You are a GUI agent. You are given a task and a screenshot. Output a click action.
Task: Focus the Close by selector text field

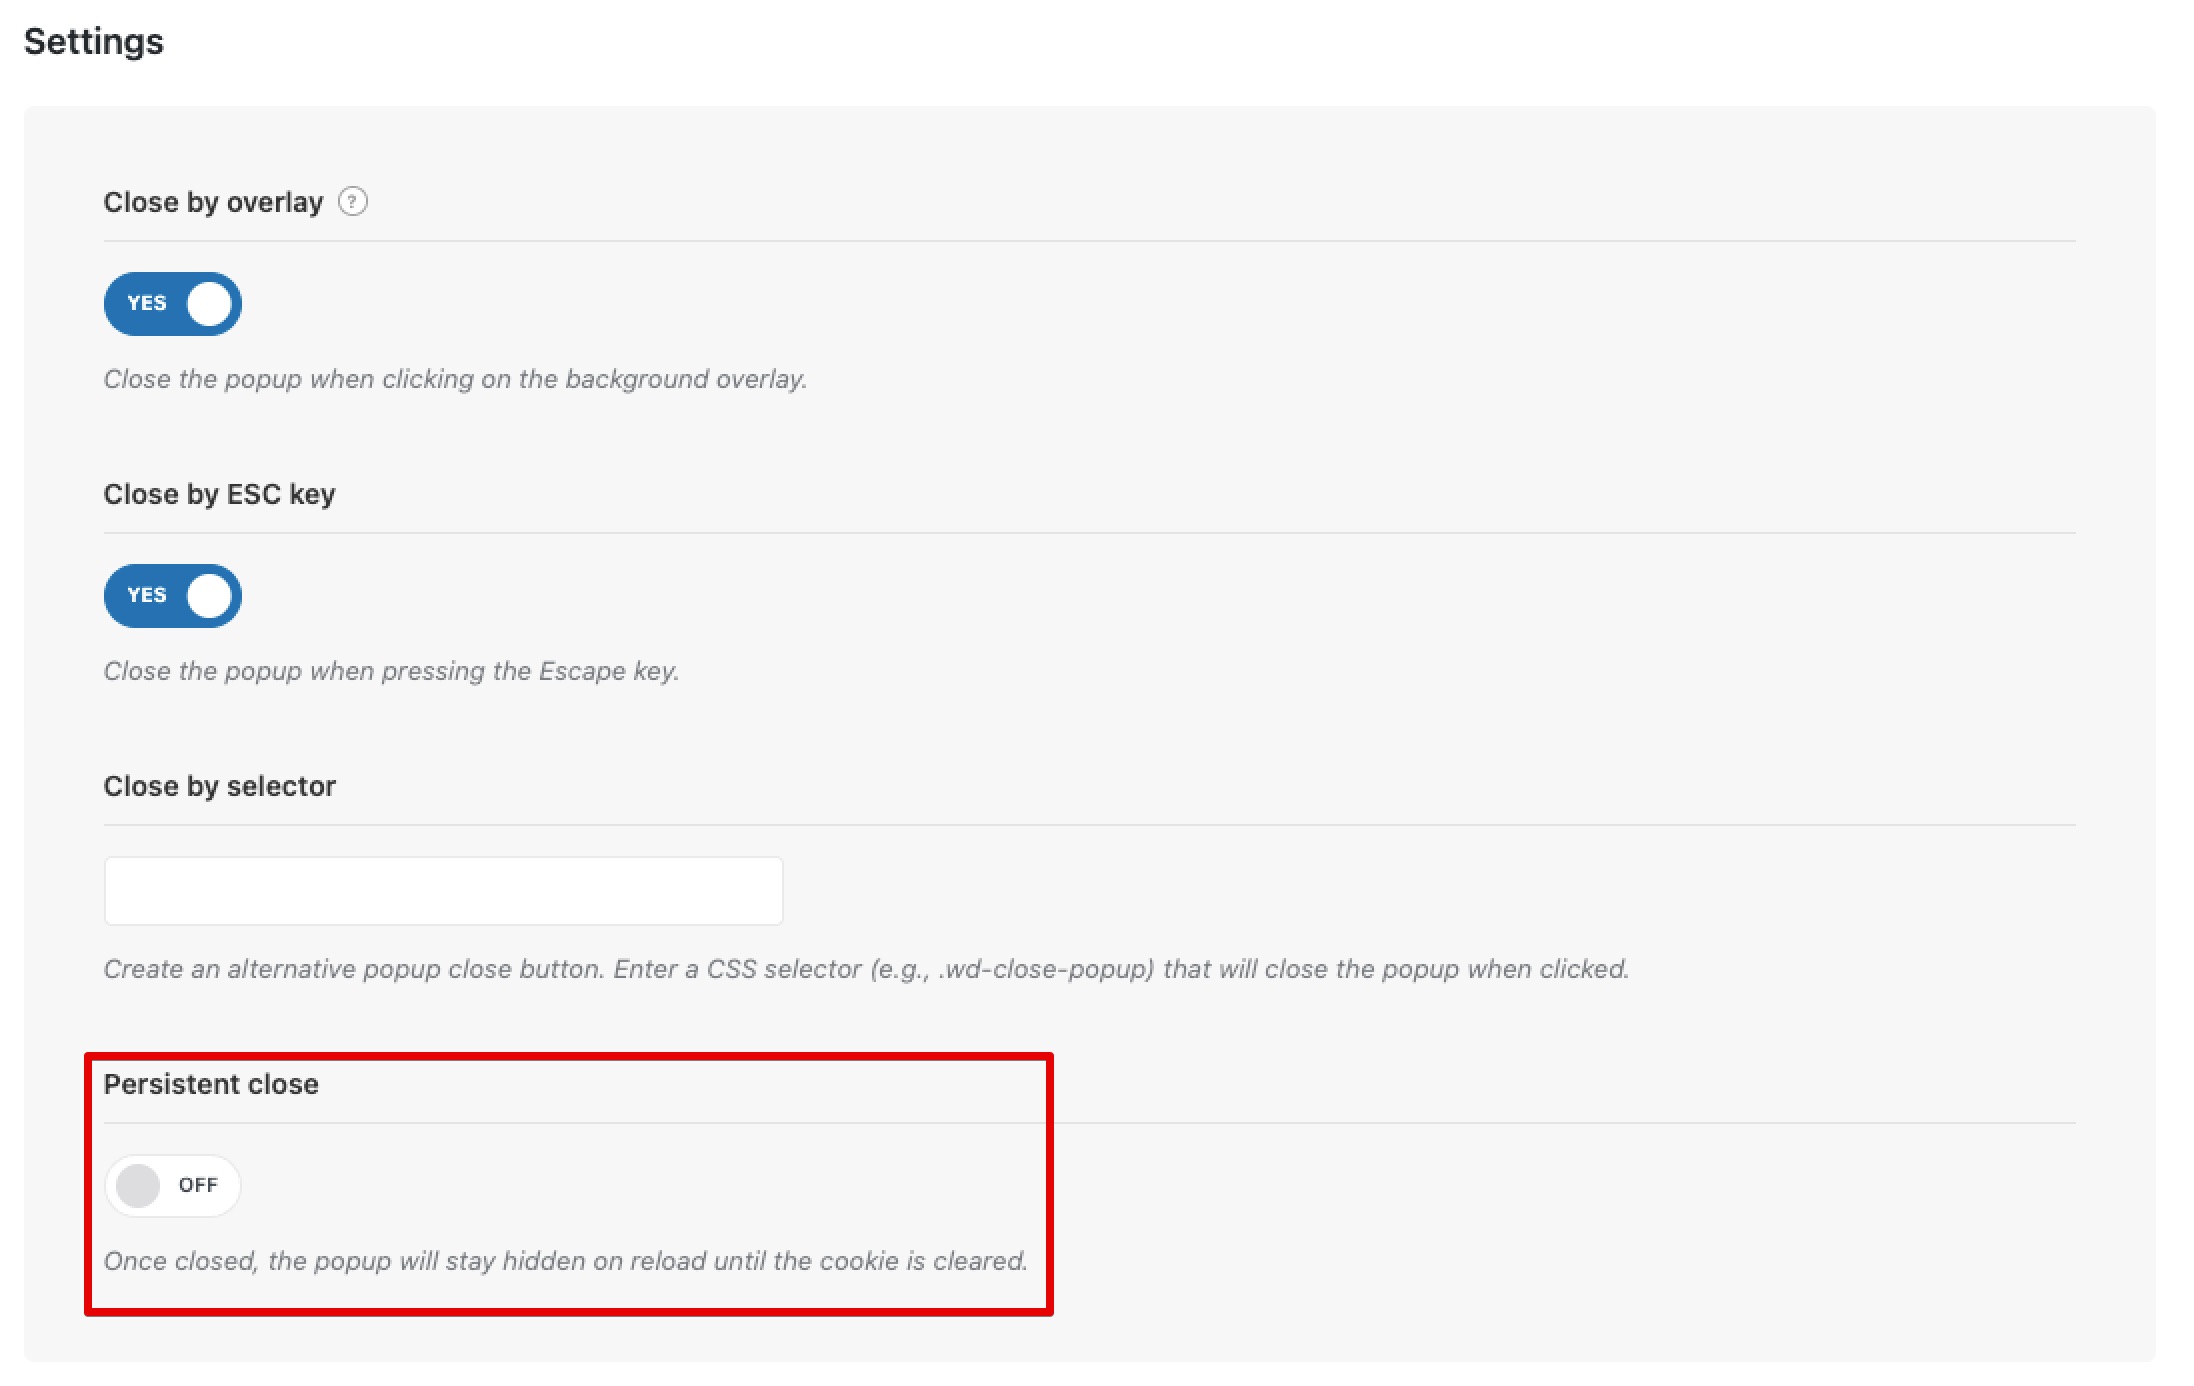click(x=443, y=891)
